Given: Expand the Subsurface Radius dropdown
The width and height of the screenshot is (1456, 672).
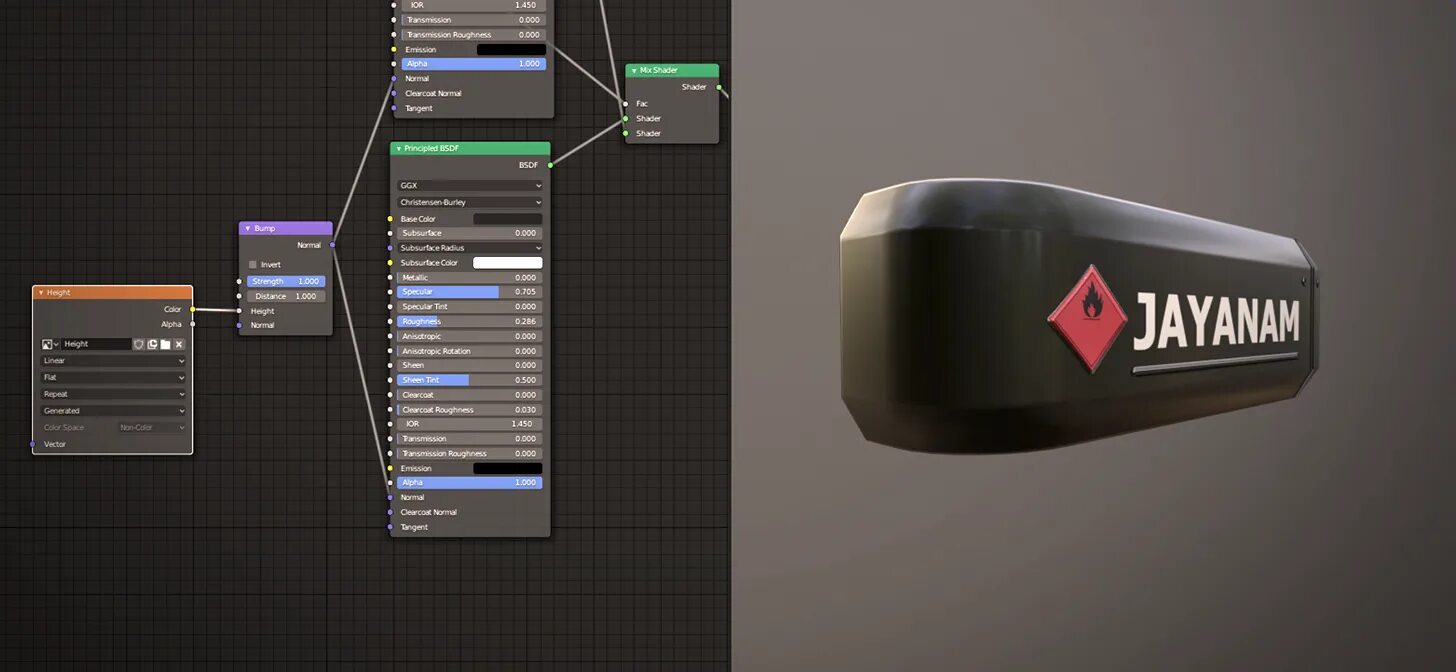Looking at the screenshot, I should point(470,248).
